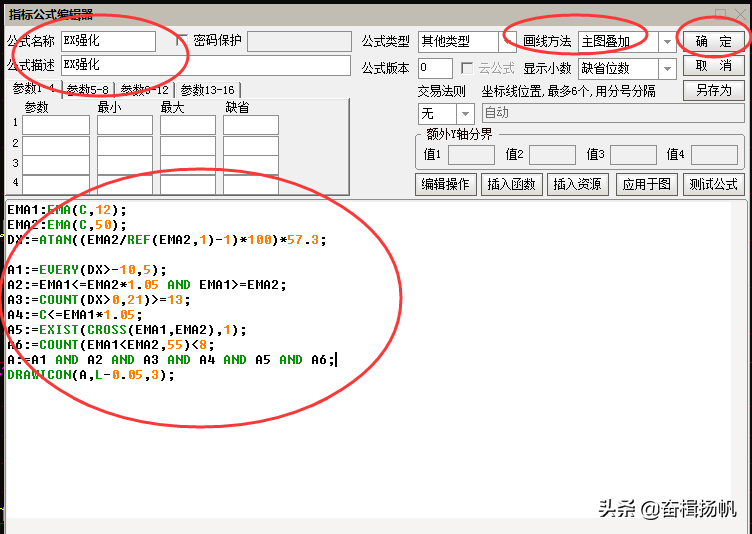
Task: Click the A1:=EVERY(DX>-10,5); line
Action: click(87, 270)
